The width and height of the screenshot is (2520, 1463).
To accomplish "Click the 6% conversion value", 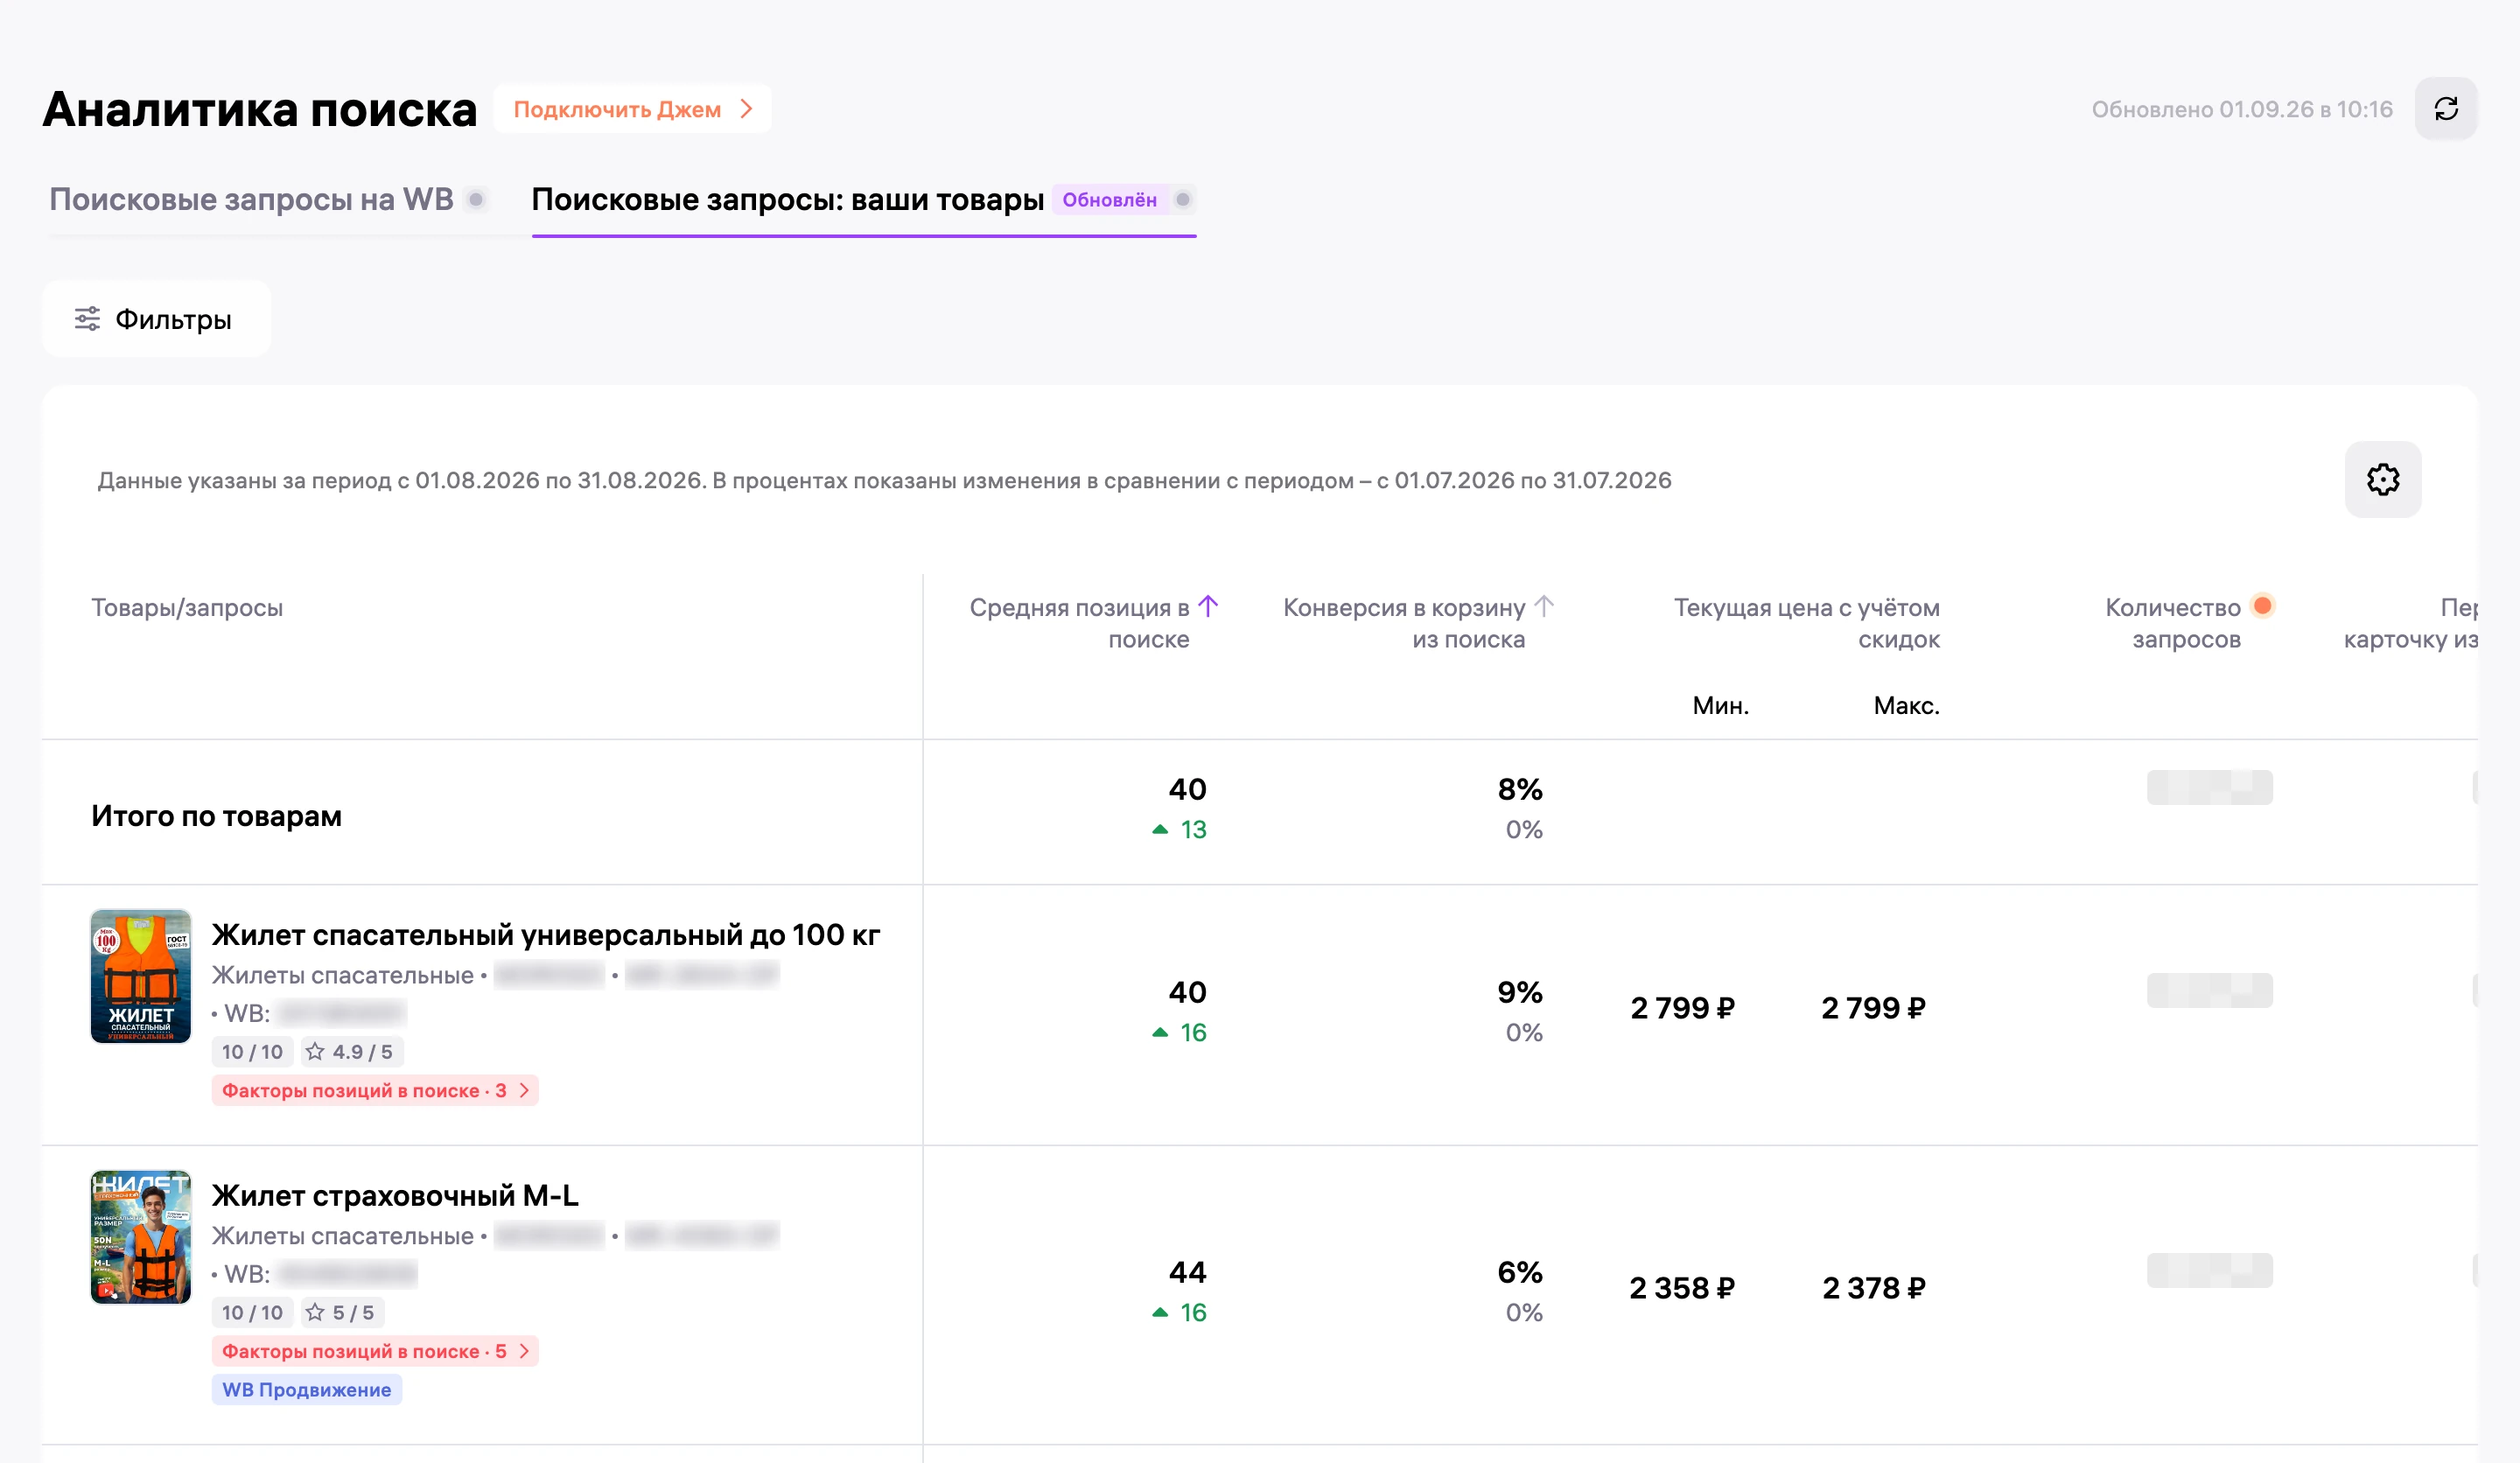I will pos(1520,1272).
